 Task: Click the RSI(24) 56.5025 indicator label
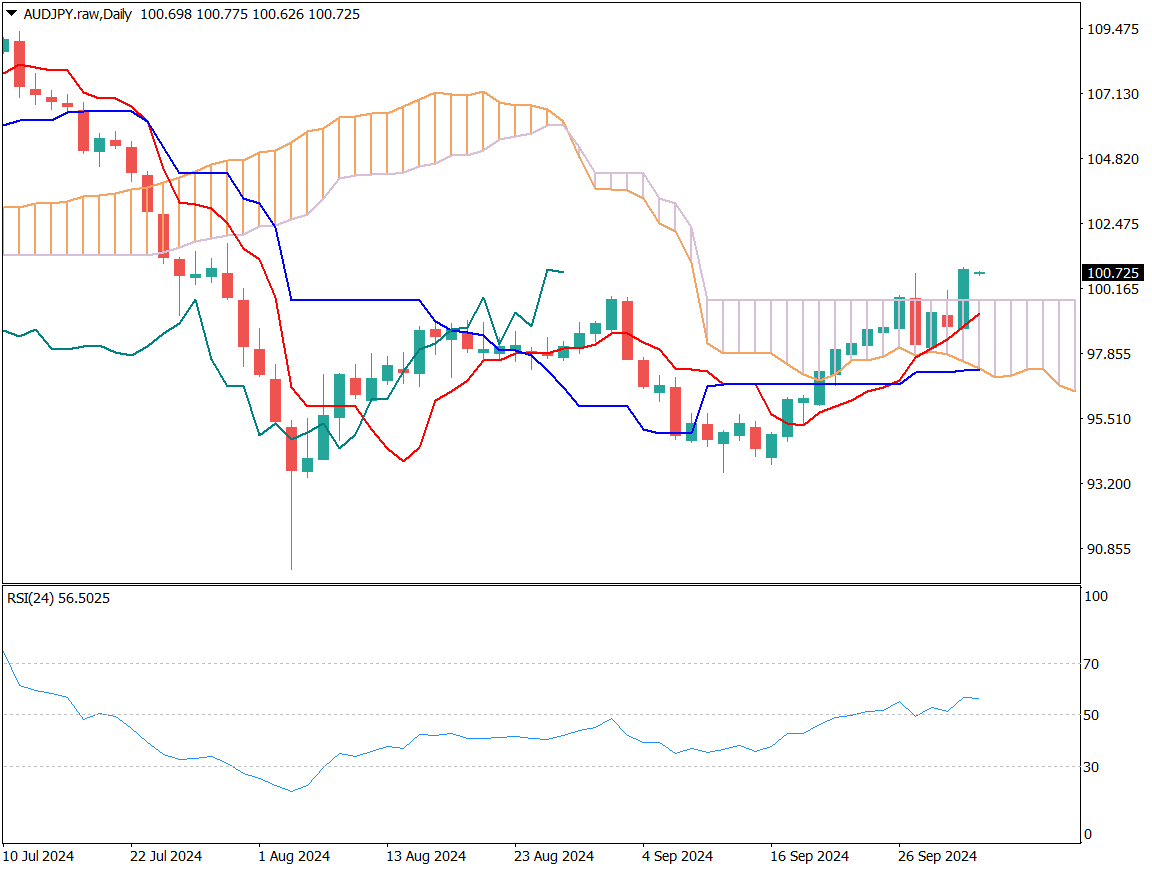[x=58, y=598]
